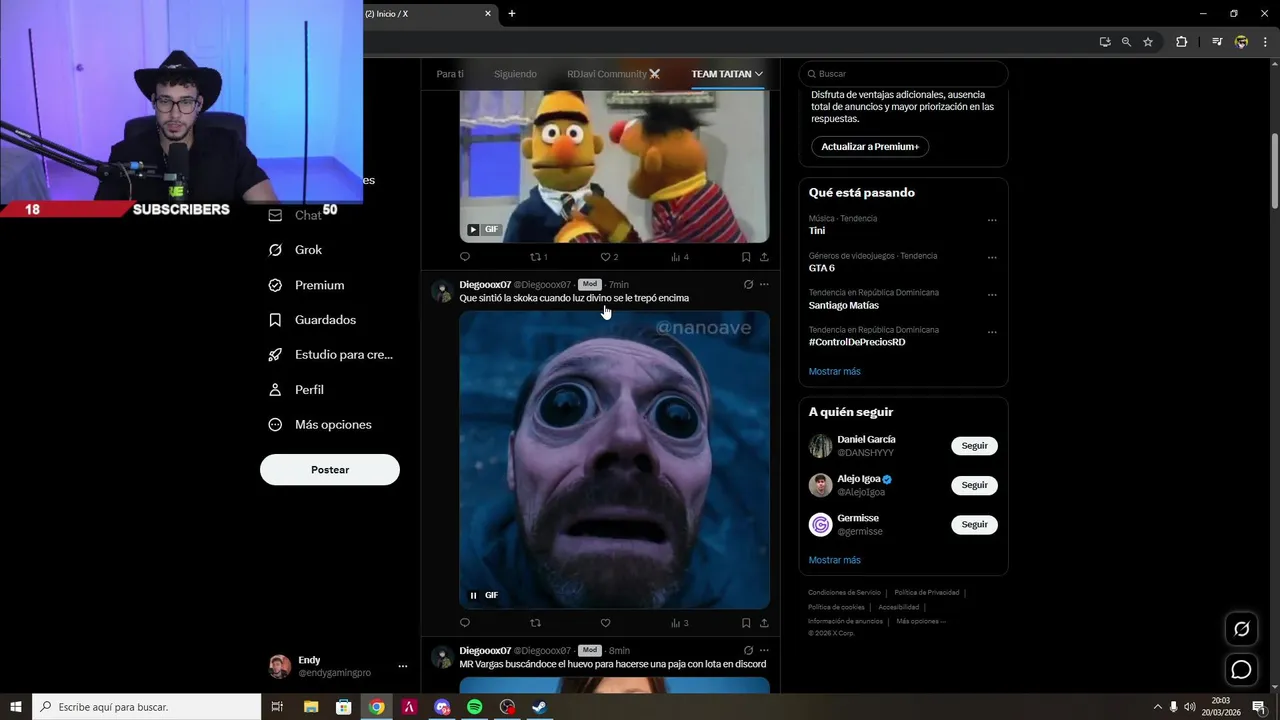Screen dimensions: 1280x720
Task: Bookmark the Bert and Ernie post
Action: coord(746,257)
